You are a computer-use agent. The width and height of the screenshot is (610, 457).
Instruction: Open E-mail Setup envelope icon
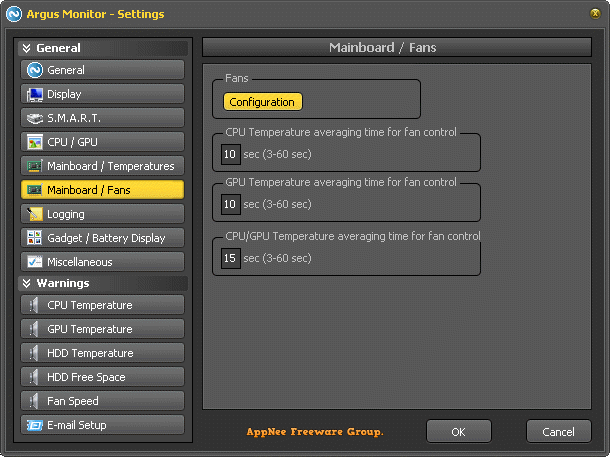tap(34, 425)
